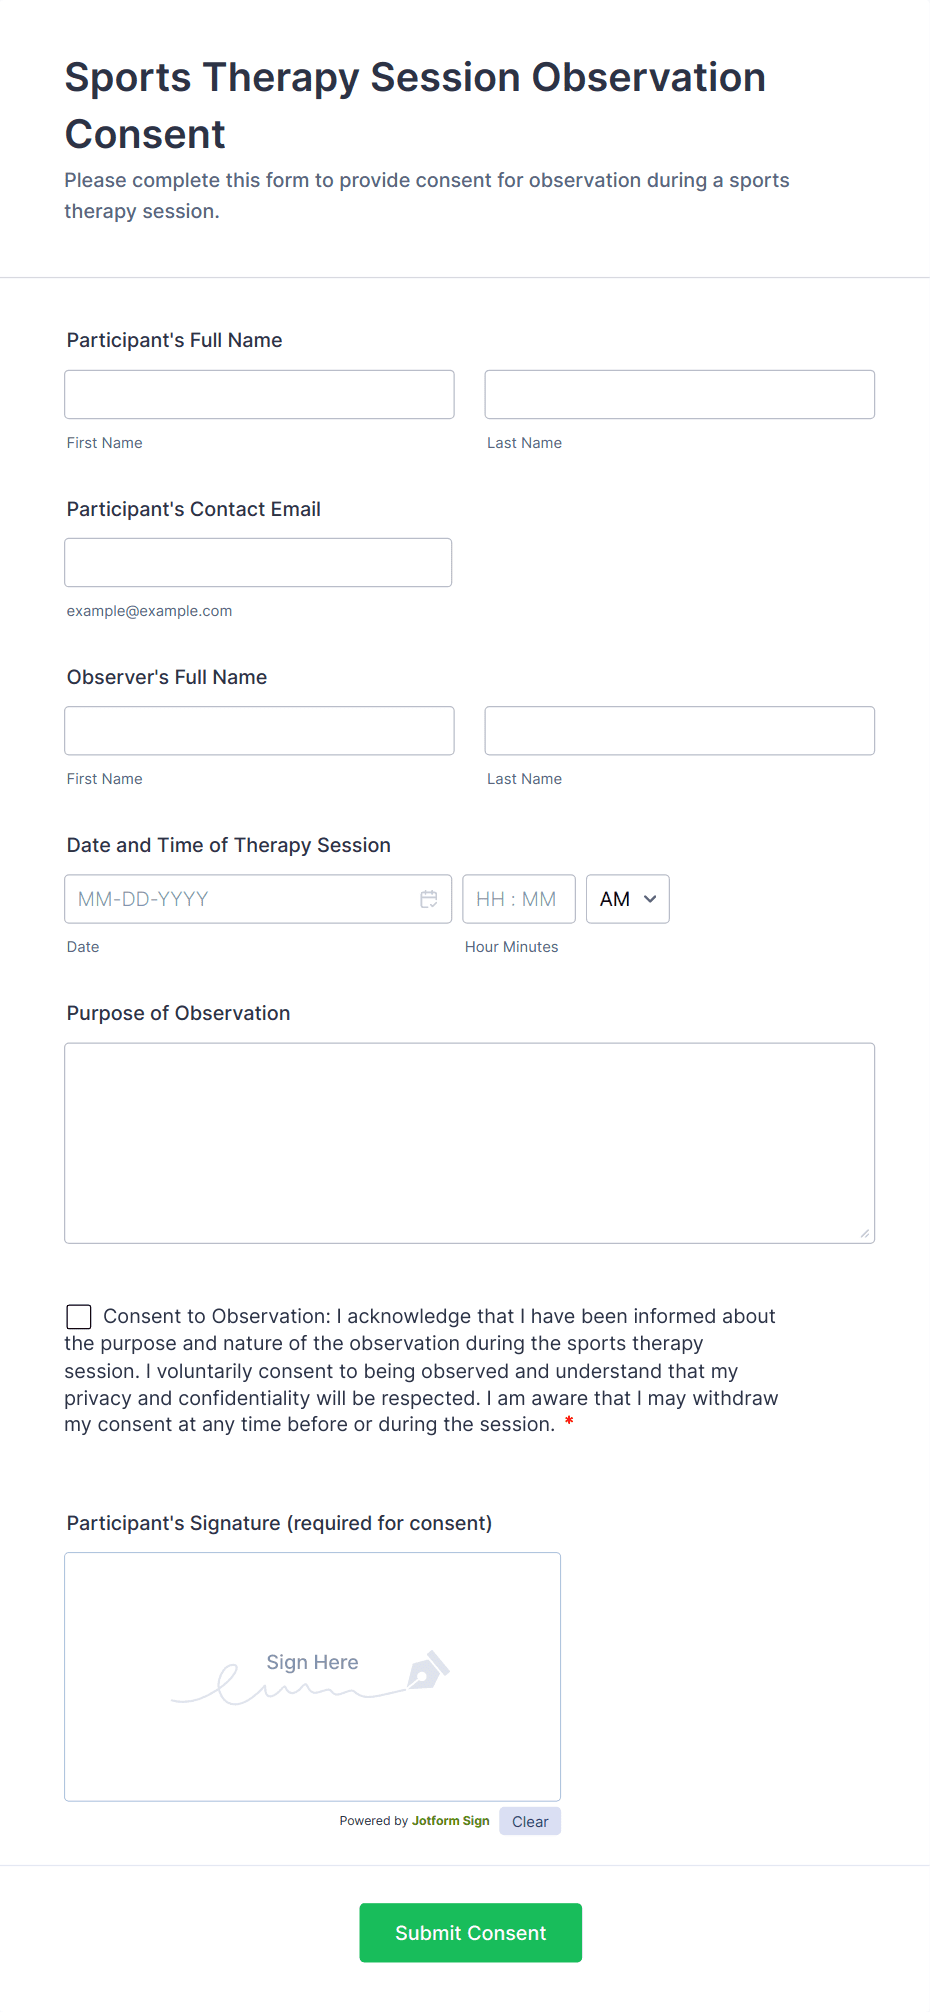Select the Participant's Contact Email field

(x=258, y=562)
